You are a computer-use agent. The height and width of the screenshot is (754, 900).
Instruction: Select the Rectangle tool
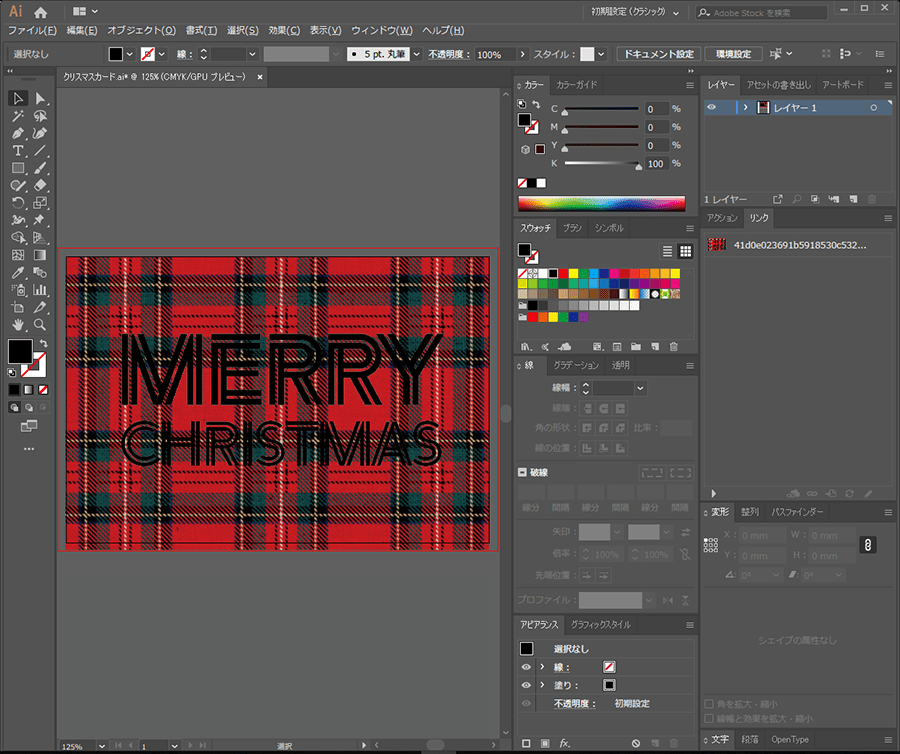coord(18,168)
